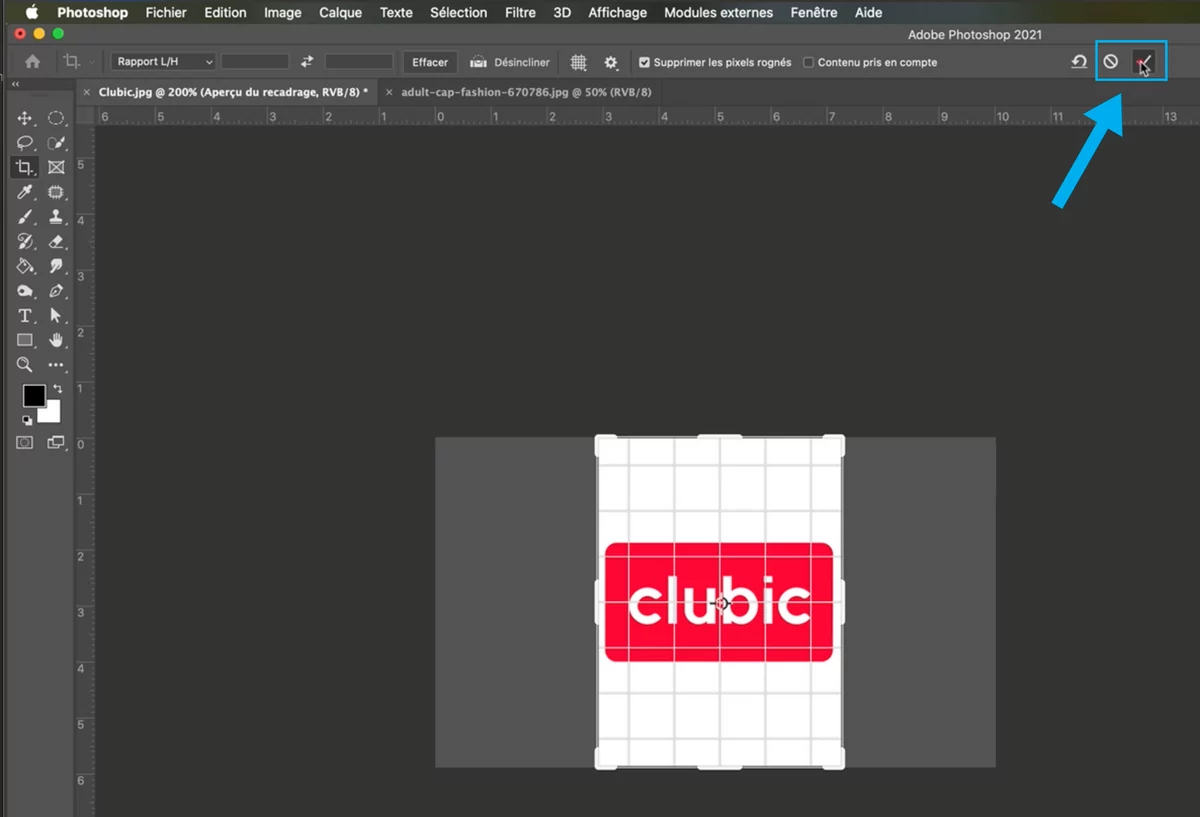Open the Texte menu

[x=396, y=13]
